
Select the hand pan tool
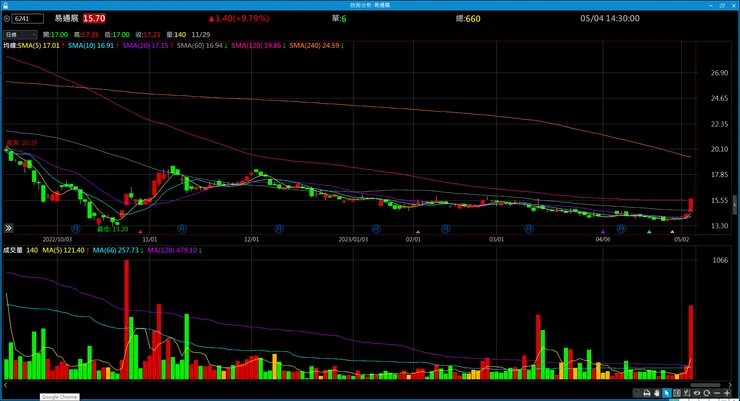656,393
